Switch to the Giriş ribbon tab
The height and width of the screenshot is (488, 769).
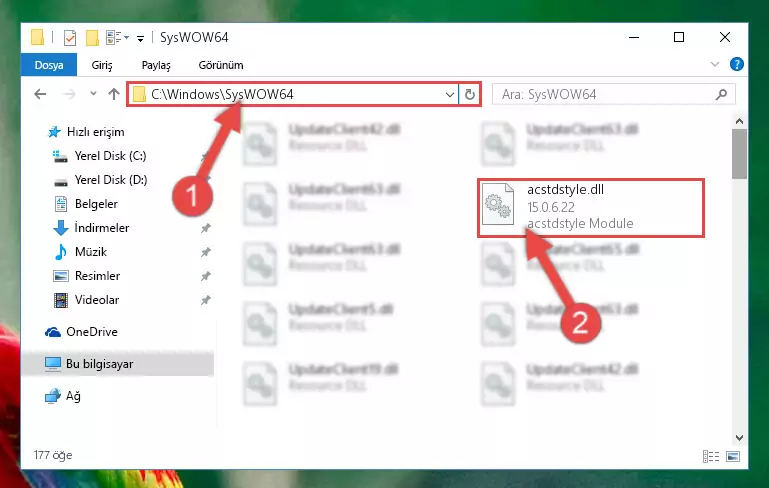point(102,65)
